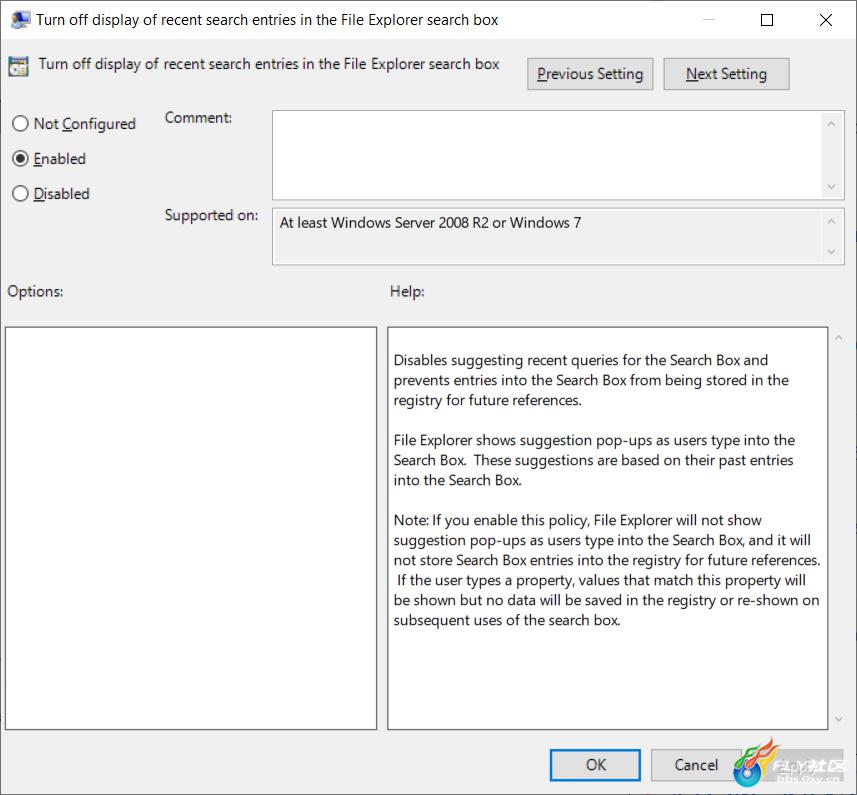Click the policy setting icon beside heading
The height and width of the screenshot is (795, 857).
(x=19, y=66)
